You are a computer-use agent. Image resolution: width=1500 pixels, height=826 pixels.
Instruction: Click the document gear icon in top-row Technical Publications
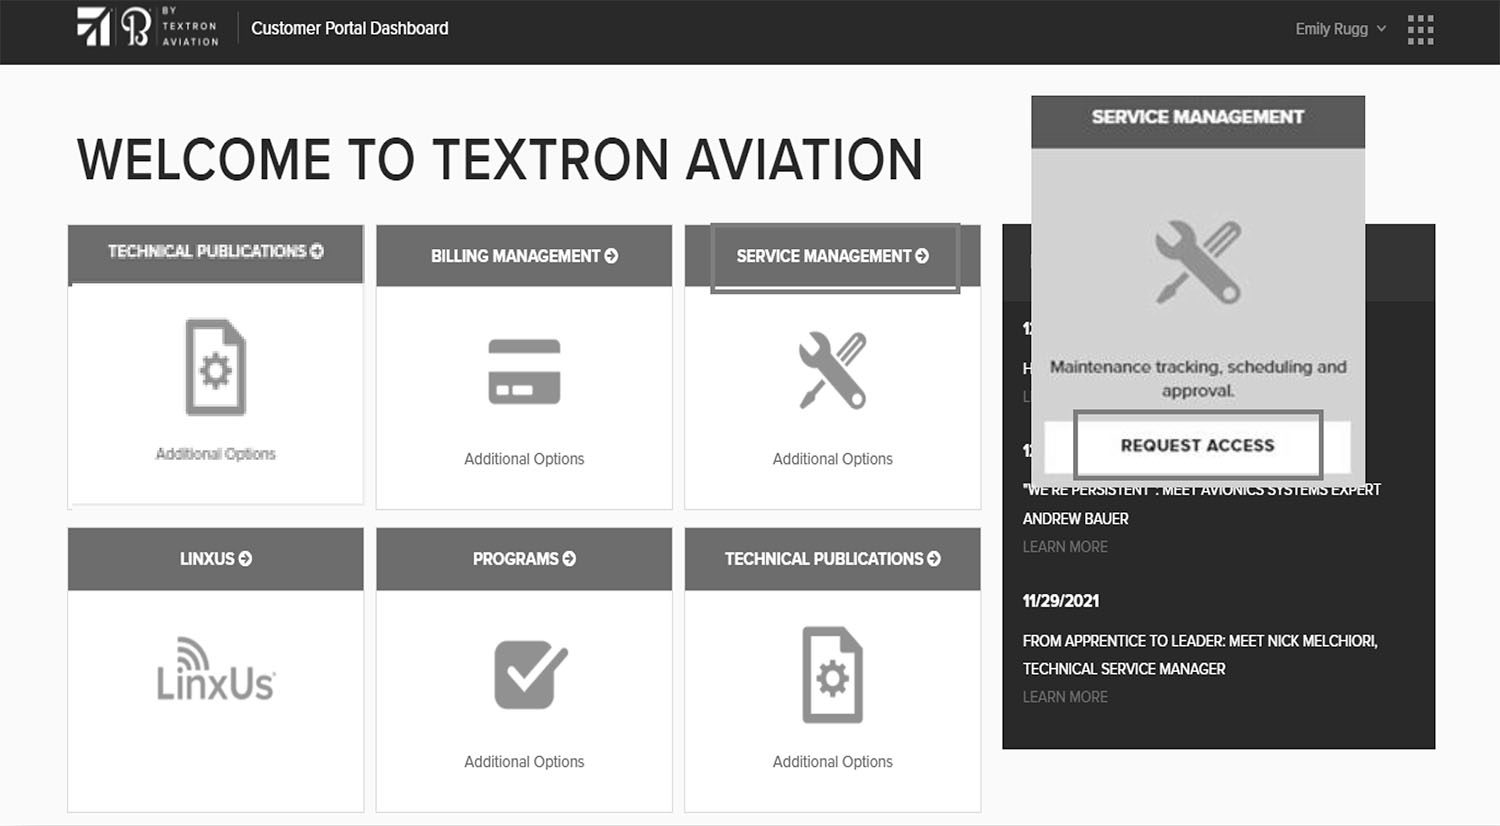[216, 367]
